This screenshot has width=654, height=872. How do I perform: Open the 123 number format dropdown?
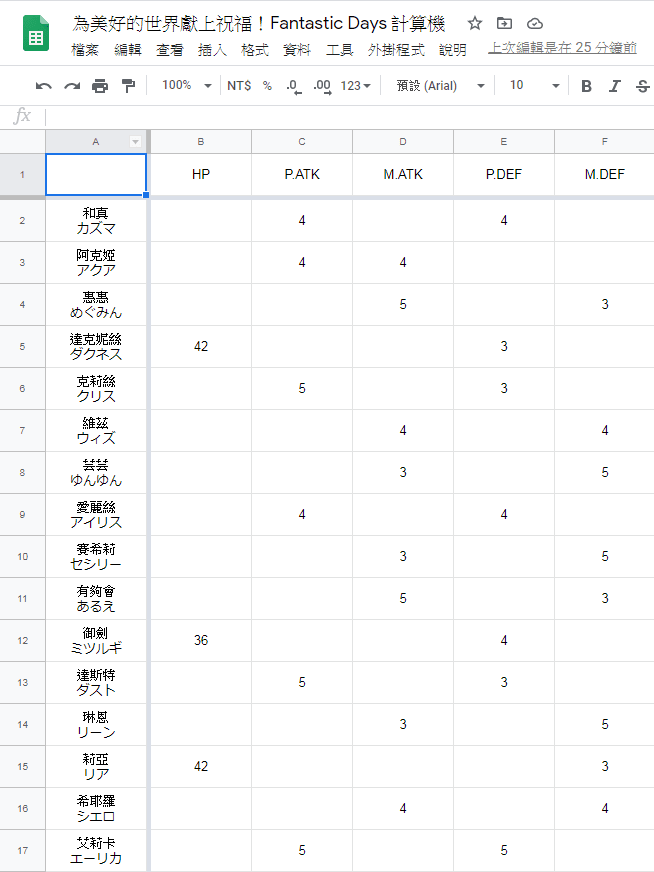pyautogui.click(x=355, y=86)
